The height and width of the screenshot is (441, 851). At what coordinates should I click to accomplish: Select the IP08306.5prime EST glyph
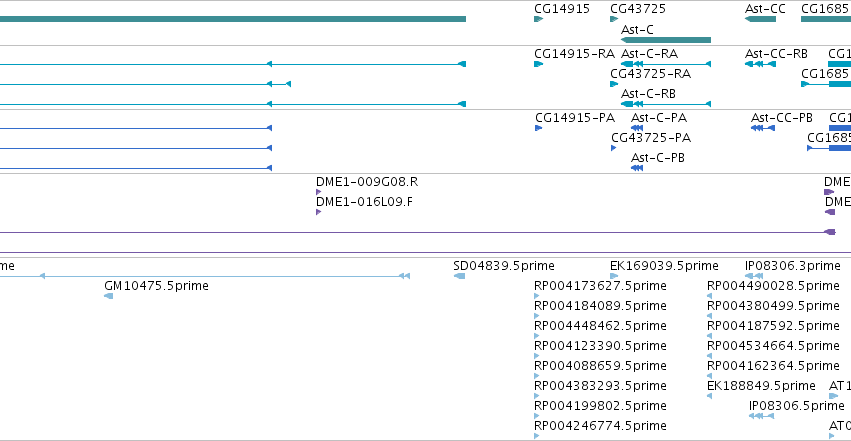point(761,416)
